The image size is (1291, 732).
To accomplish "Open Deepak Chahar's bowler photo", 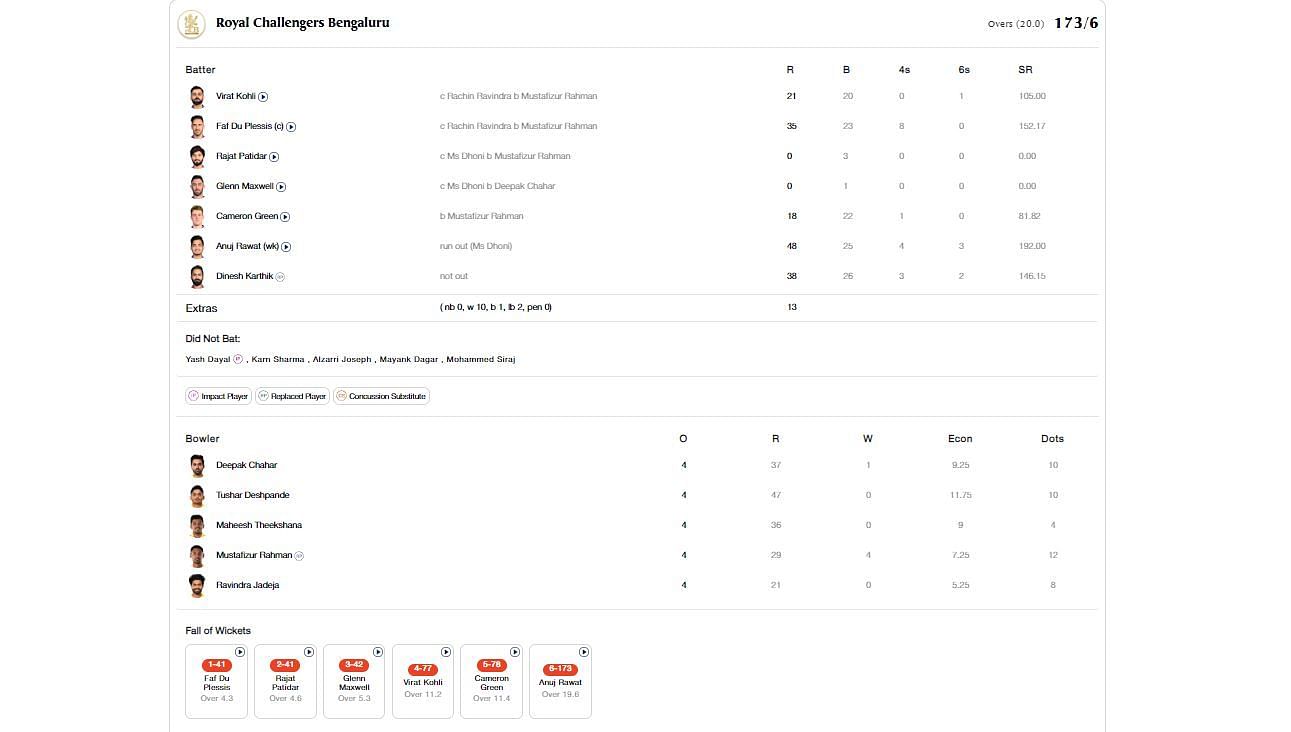I will tap(197, 466).
